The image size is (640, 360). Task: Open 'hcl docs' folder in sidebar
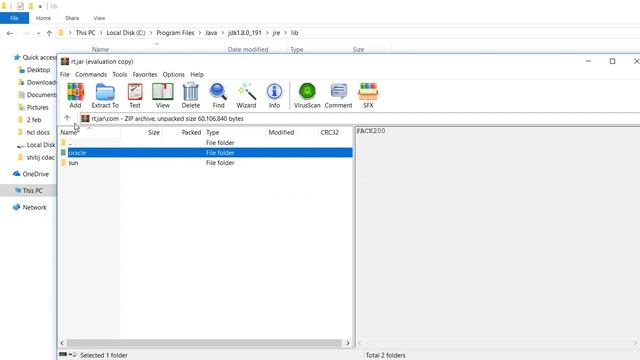tap(34, 132)
